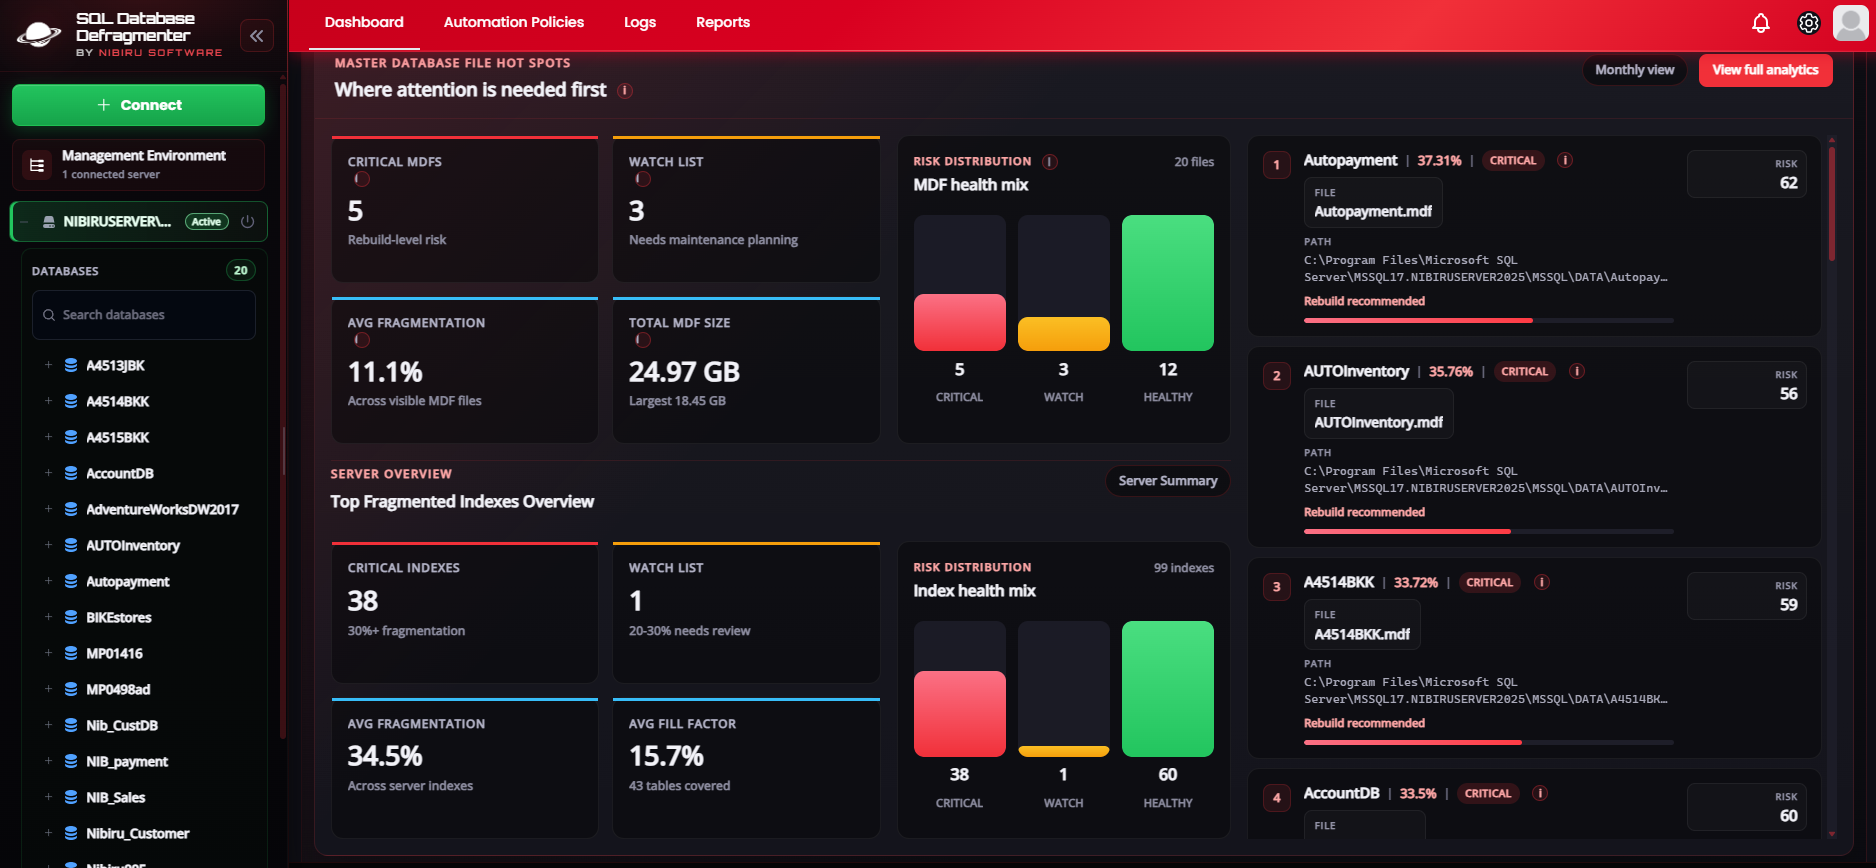Toggle power for NIBIRUSERVER connection
Screen dimensions: 1876x868
tap(248, 221)
